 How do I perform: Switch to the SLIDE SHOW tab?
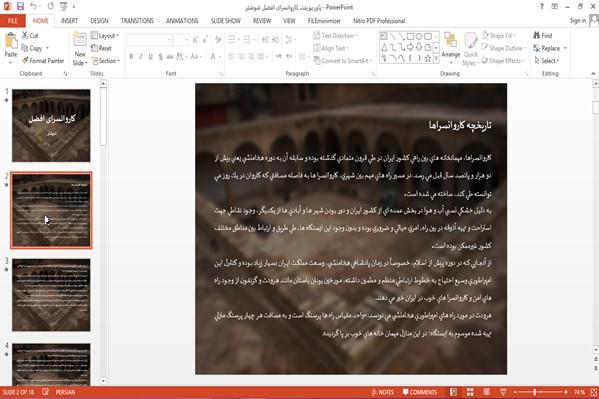click(226, 21)
